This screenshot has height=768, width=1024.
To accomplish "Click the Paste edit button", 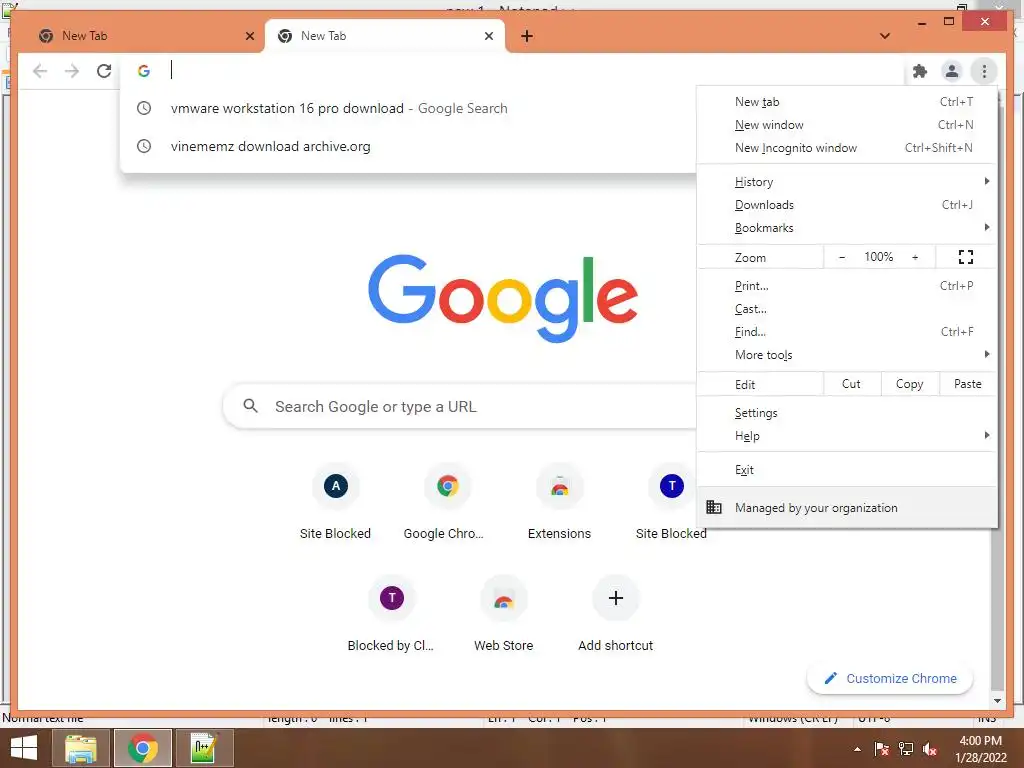I will tap(968, 384).
